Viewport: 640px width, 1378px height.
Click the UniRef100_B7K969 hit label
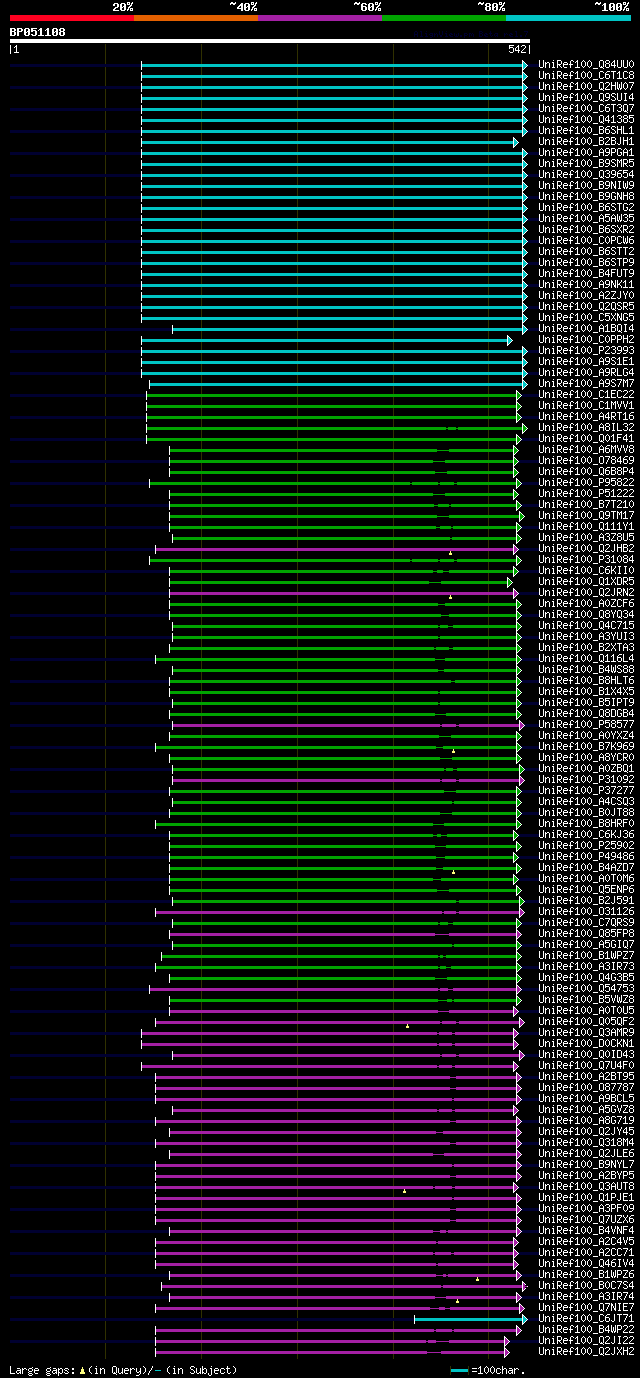click(x=586, y=746)
